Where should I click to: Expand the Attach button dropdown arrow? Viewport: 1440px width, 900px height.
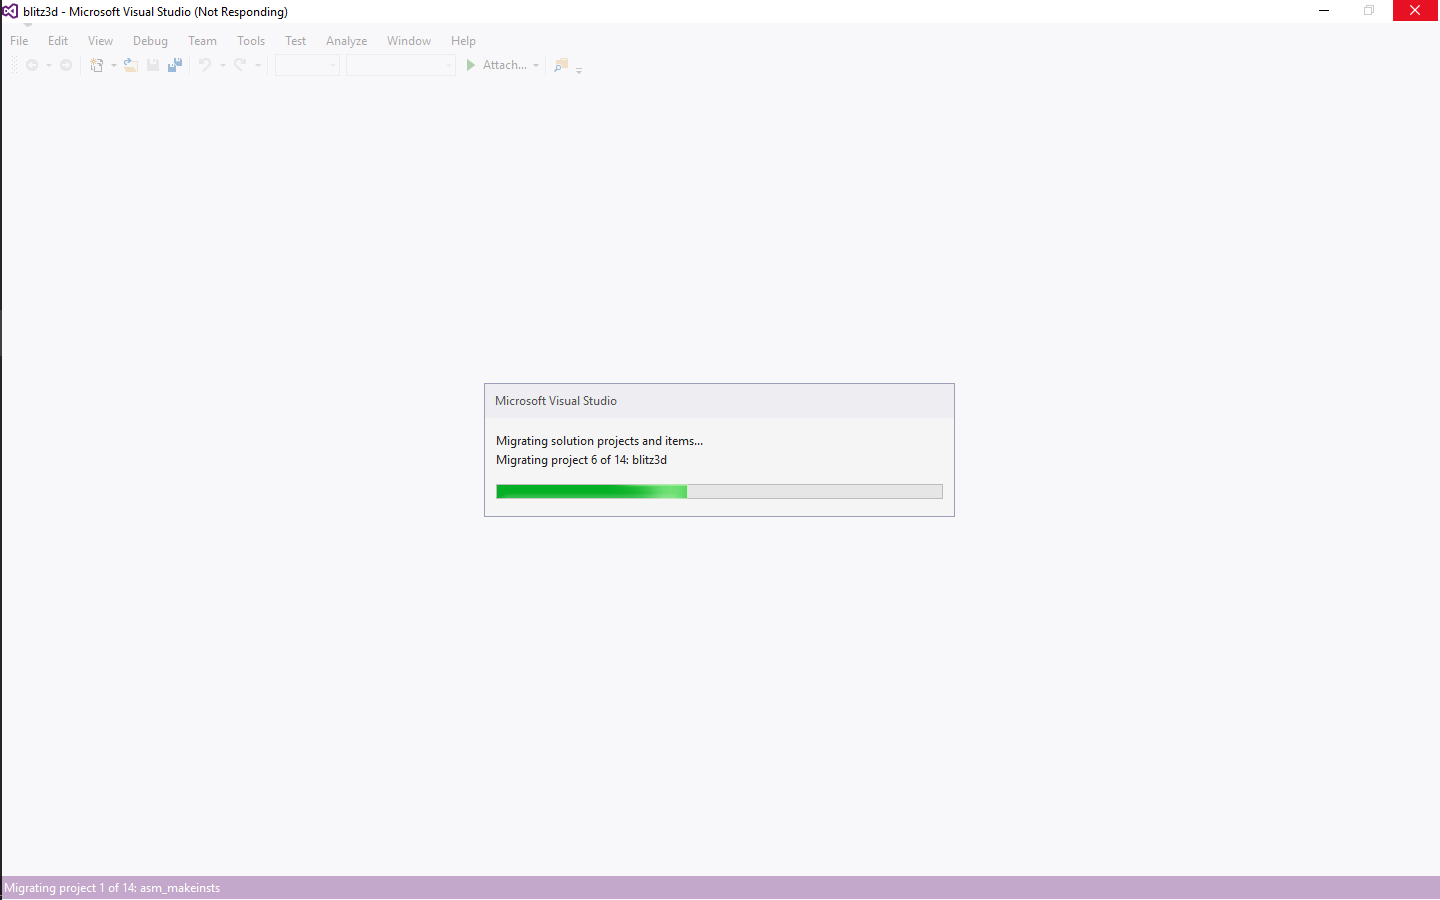pos(536,66)
